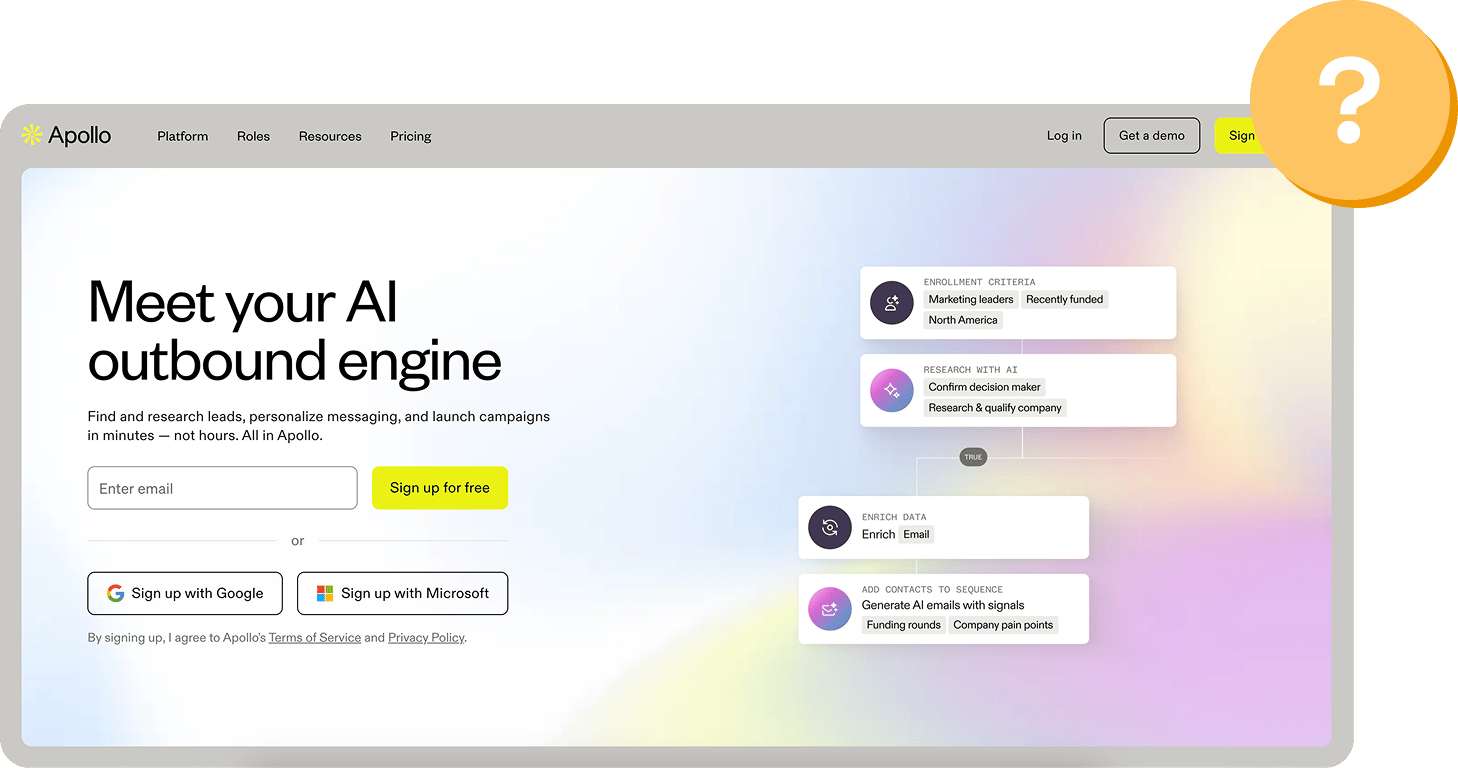Viewport: 1458px width, 768px height.
Task: Open the Terms of Service link
Action: [x=315, y=638]
